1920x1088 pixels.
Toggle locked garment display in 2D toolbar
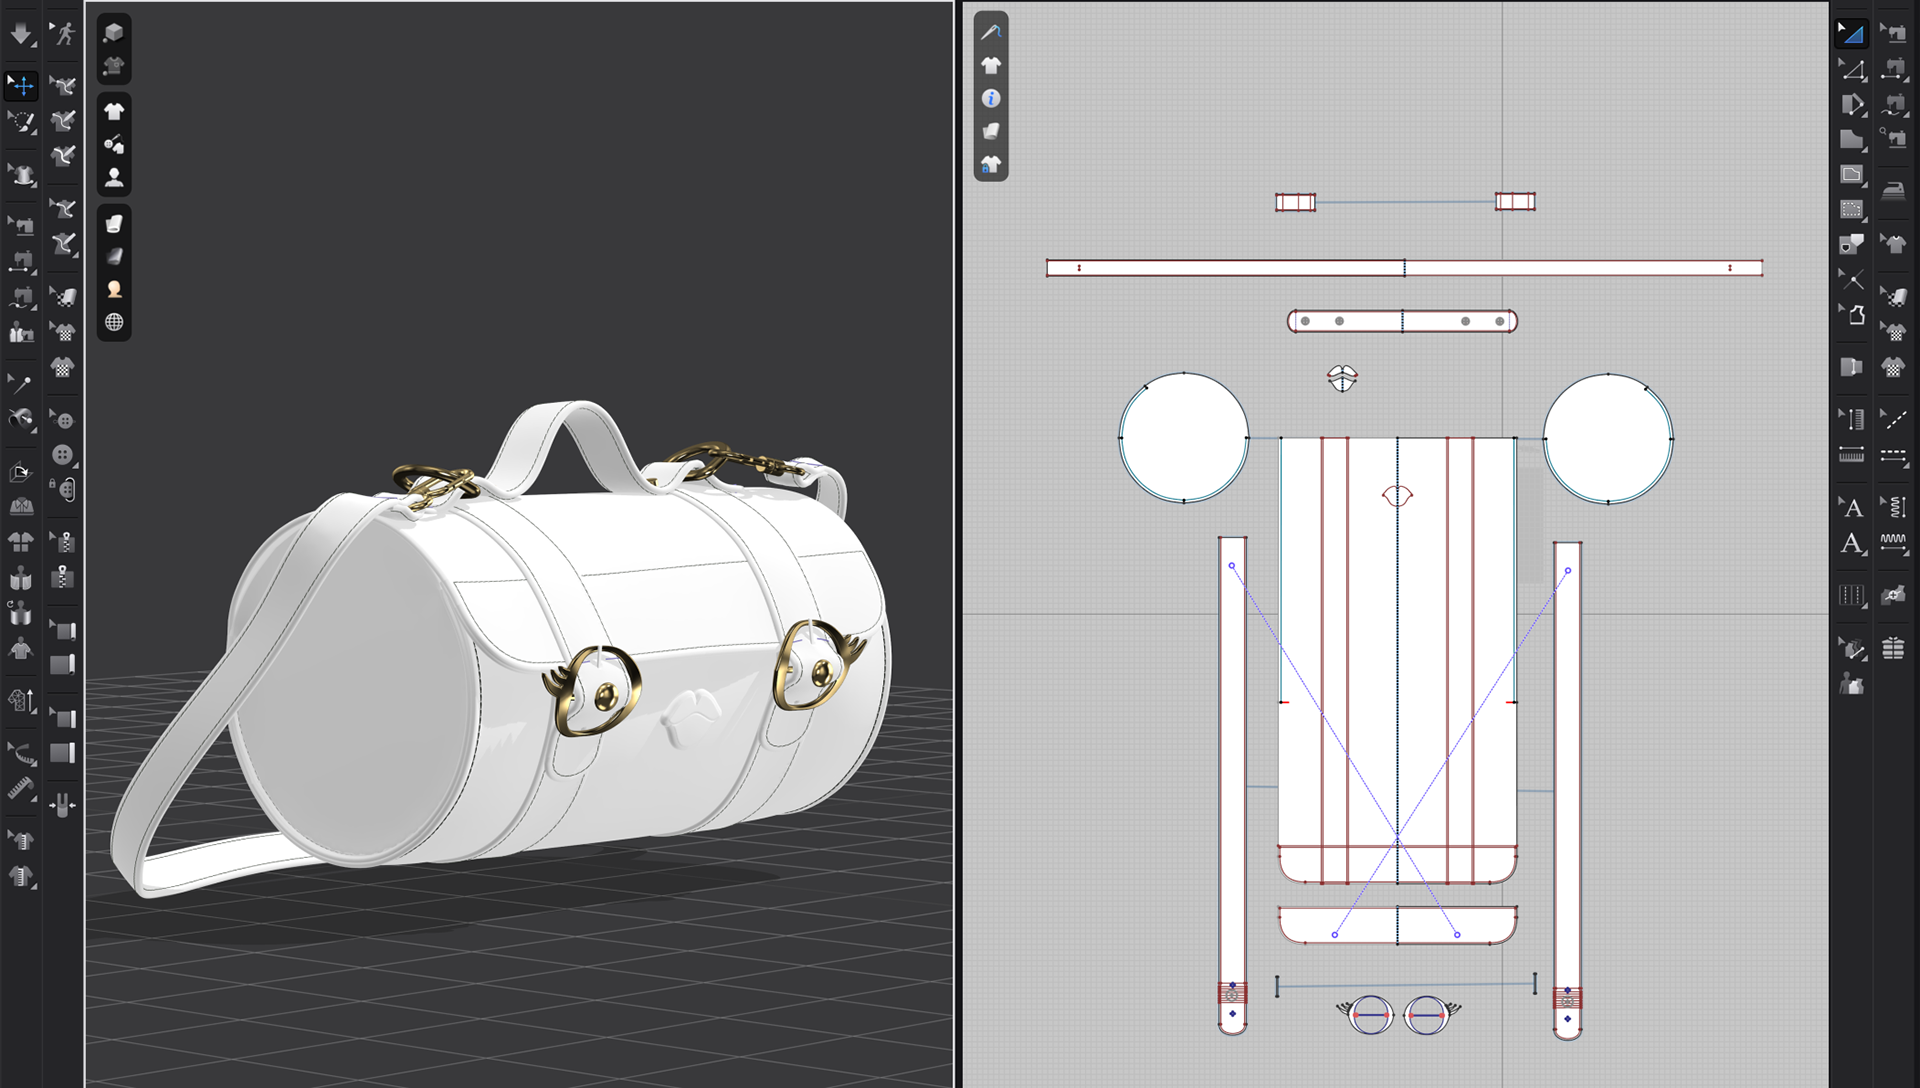[x=991, y=164]
